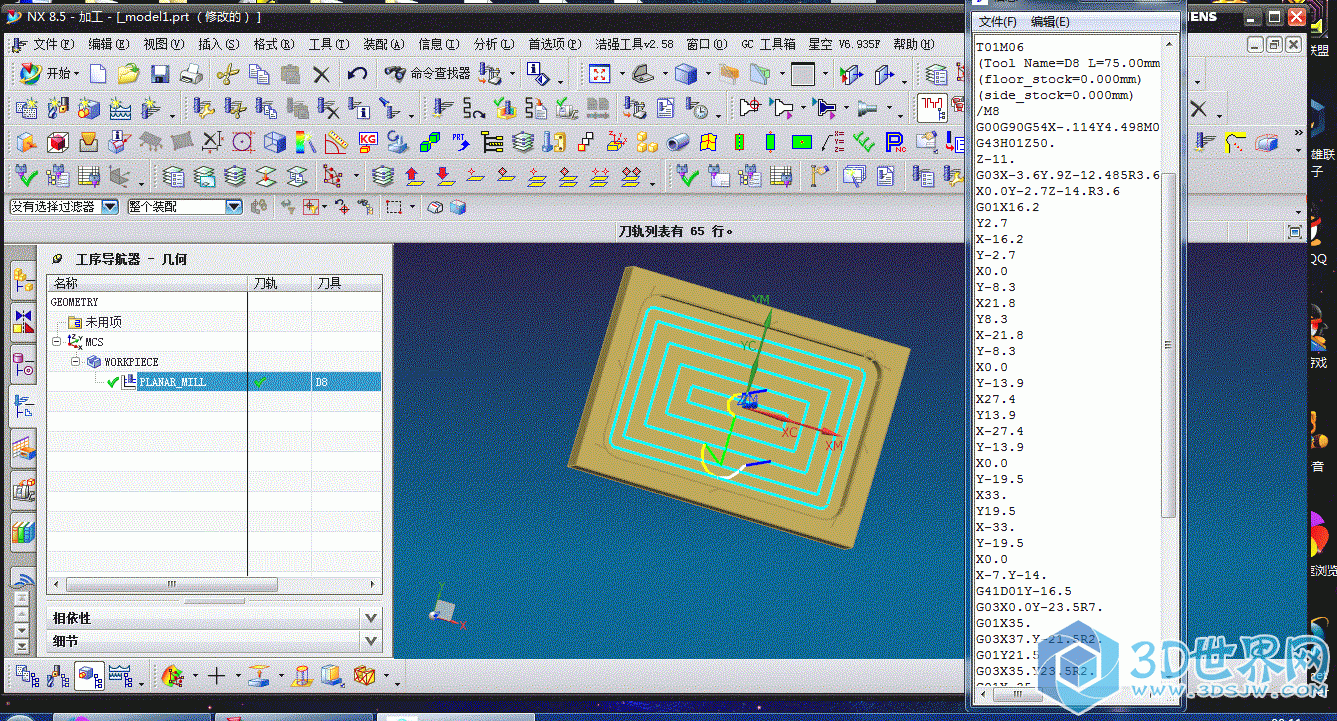The image size is (1337, 721).
Task: Open file using the folder icon
Action: (x=128, y=74)
